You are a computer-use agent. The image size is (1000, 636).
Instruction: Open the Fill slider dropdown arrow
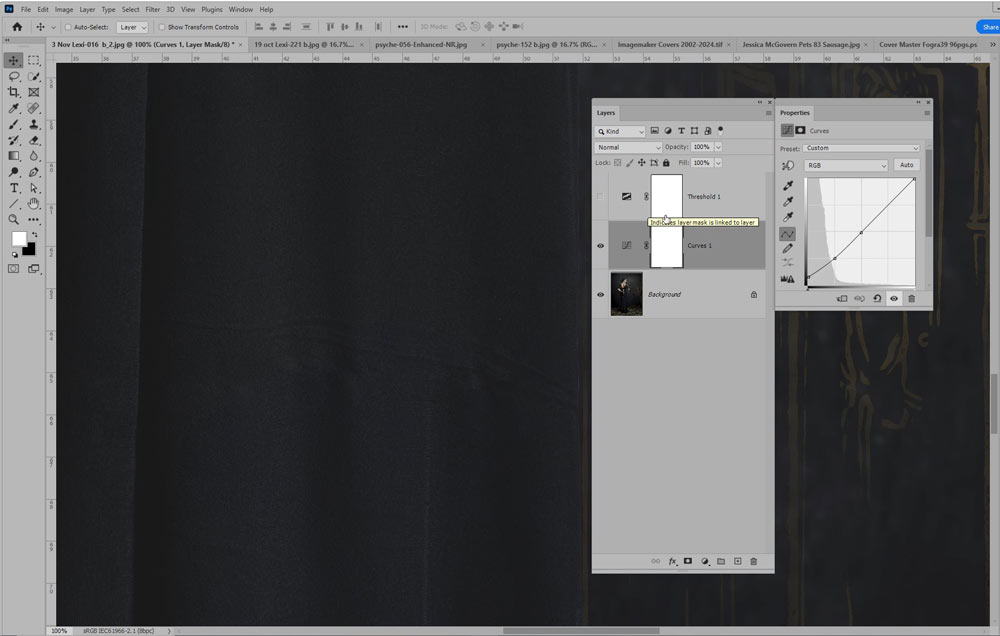(718, 163)
